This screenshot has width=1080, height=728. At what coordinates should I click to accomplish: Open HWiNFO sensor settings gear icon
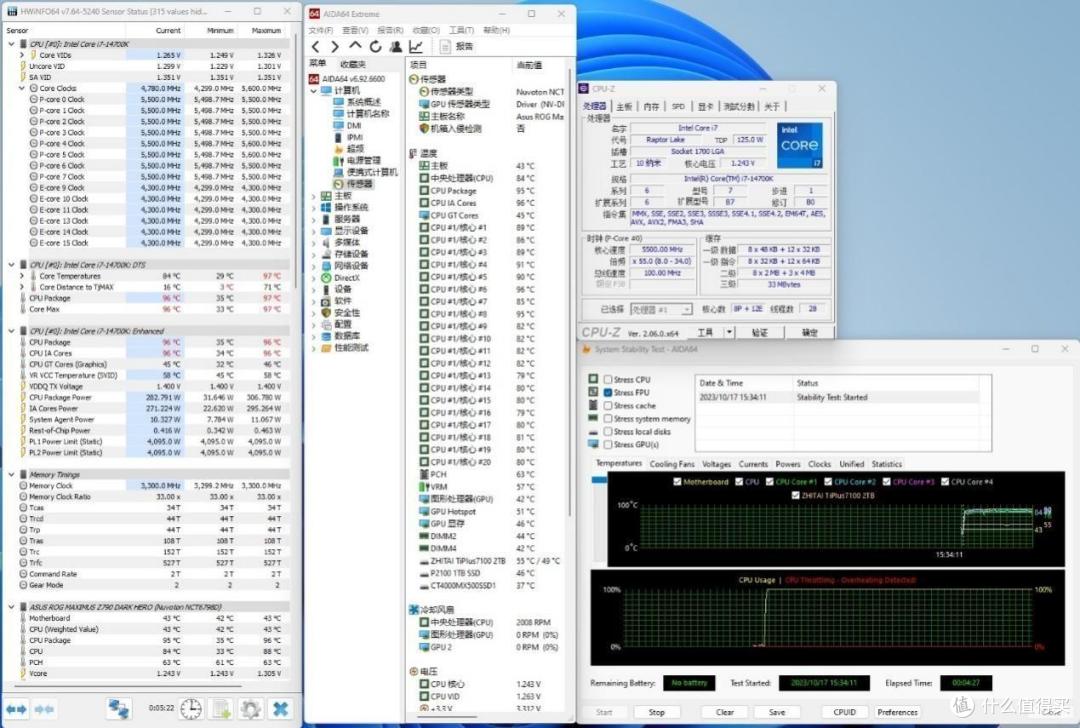pyautogui.click(x=251, y=709)
